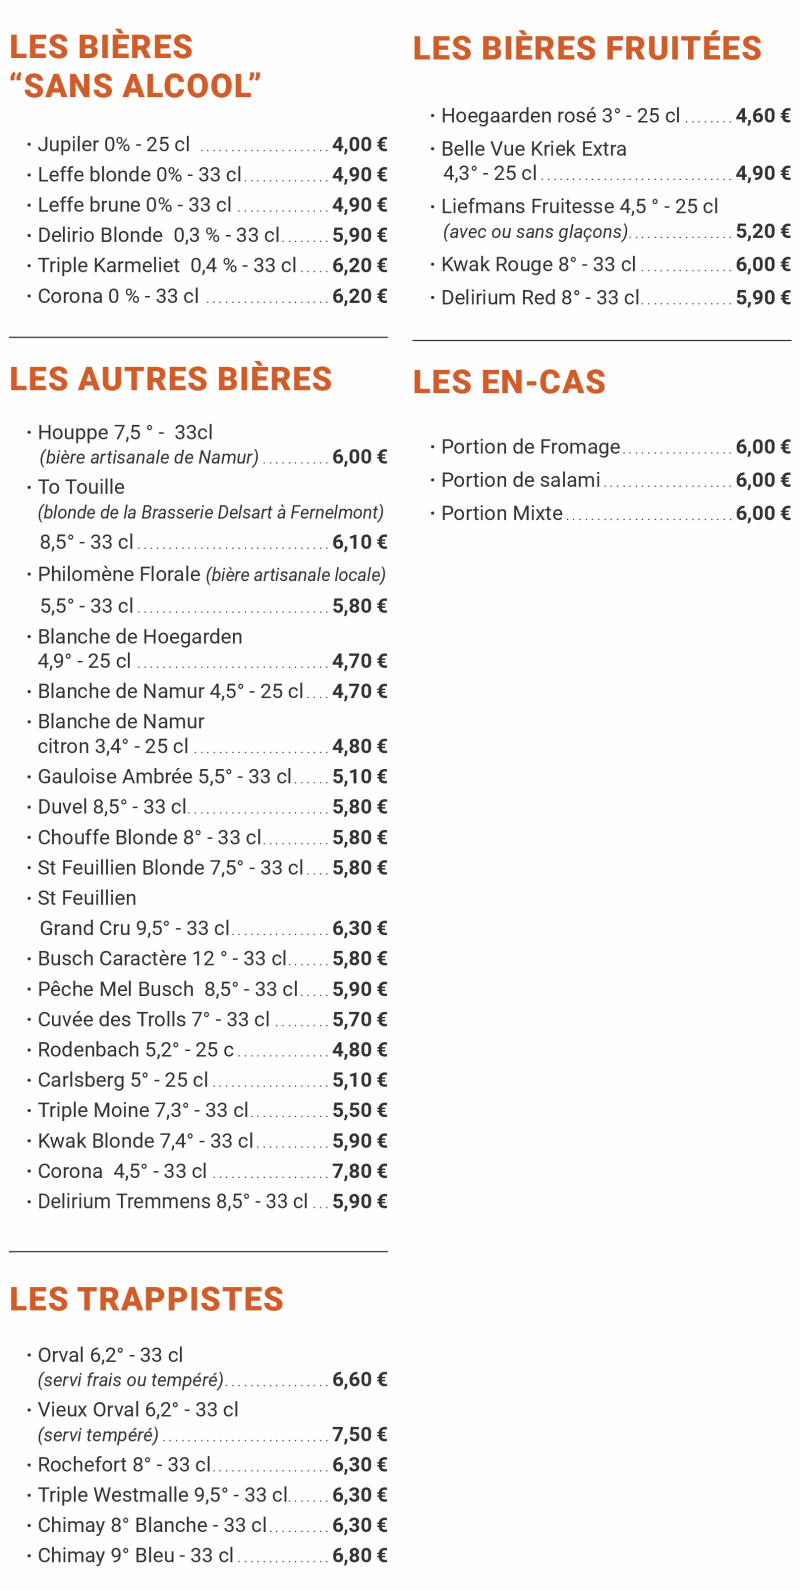Click the Les Trappistes heading

click(147, 1299)
